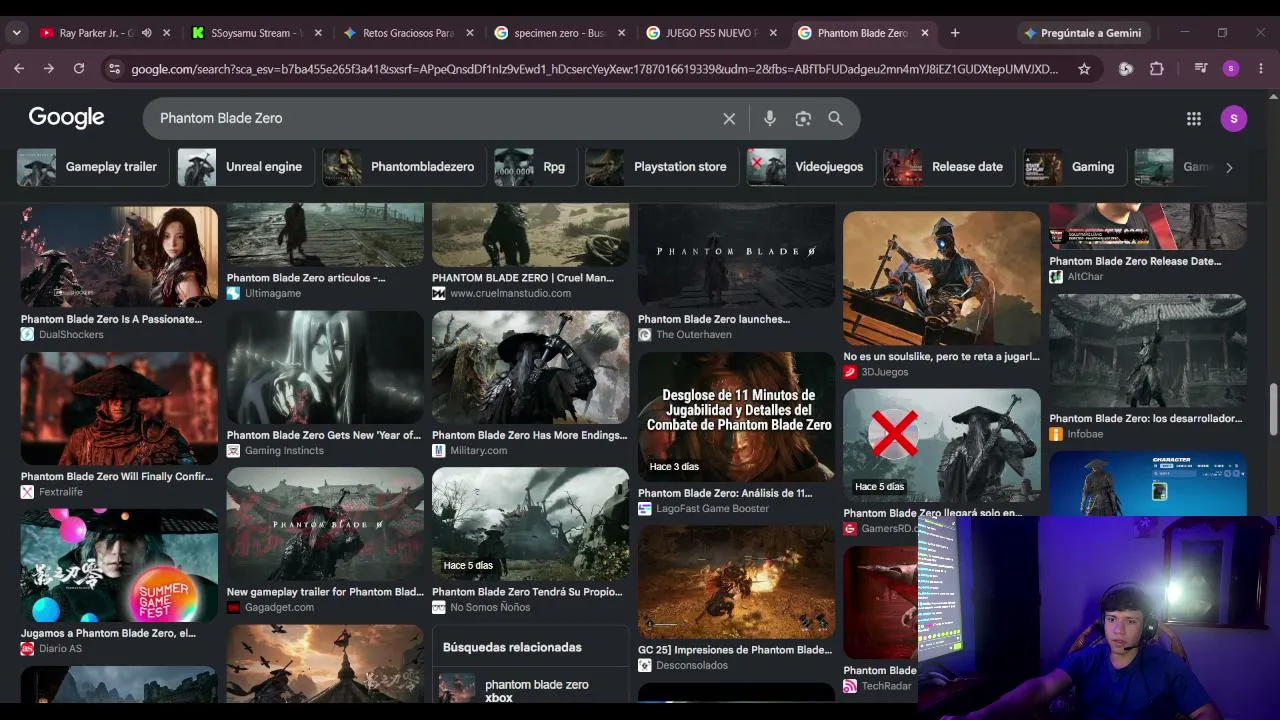Viewport: 1280px width, 720px height.
Task: Open the tab search dropdown arrow
Action: pos(17,33)
